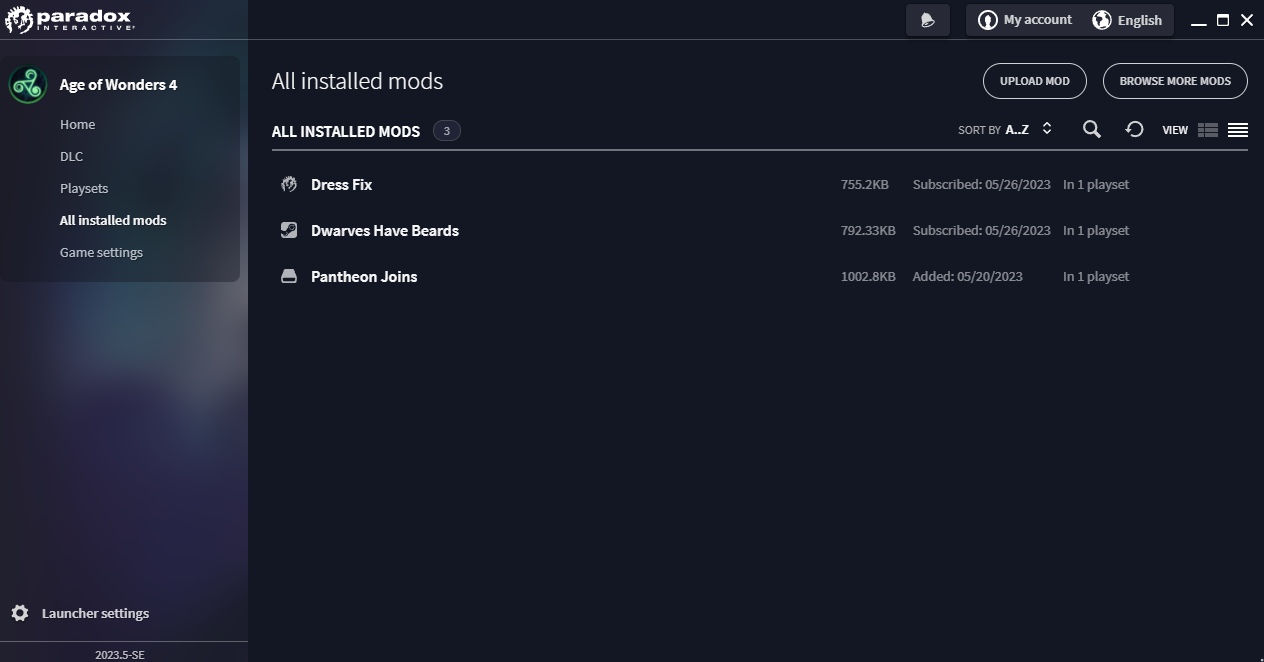Go to the Playsets section
The height and width of the screenshot is (662, 1264).
[84, 188]
